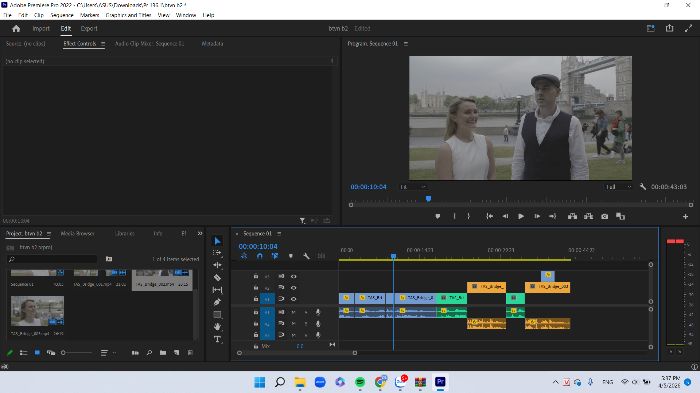Image resolution: width=700 pixels, height=393 pixels.
Task: Solo audio track A1
Action: tap(306, 312)
